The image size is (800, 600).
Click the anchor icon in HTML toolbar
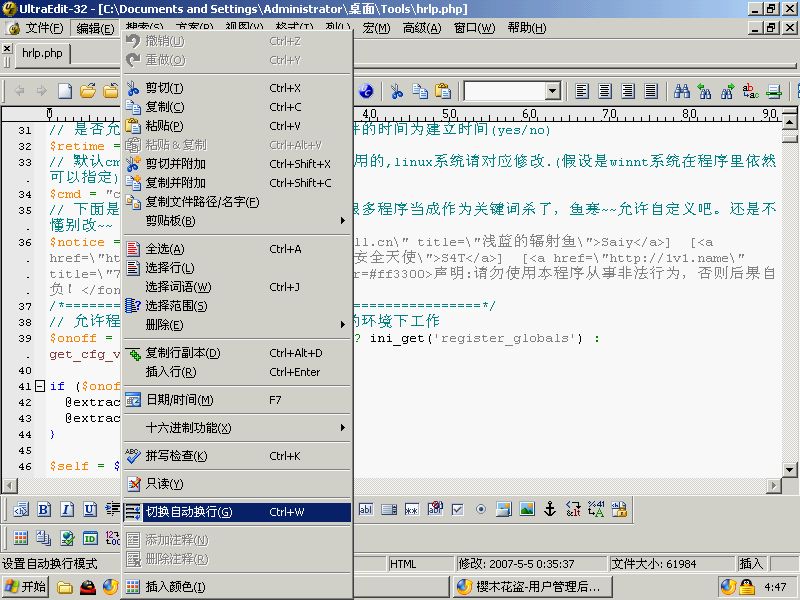coord(548,509)
